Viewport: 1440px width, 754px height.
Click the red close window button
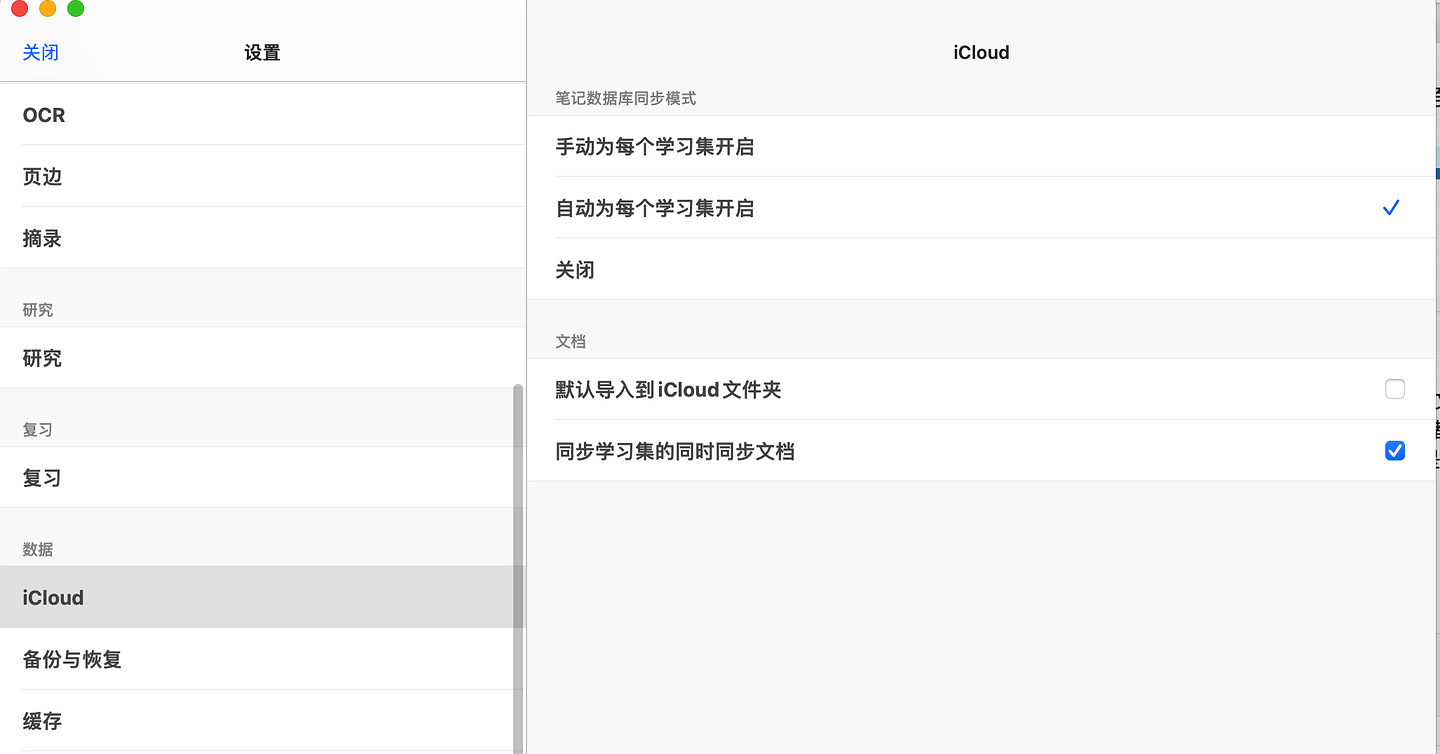click(19, 9)
